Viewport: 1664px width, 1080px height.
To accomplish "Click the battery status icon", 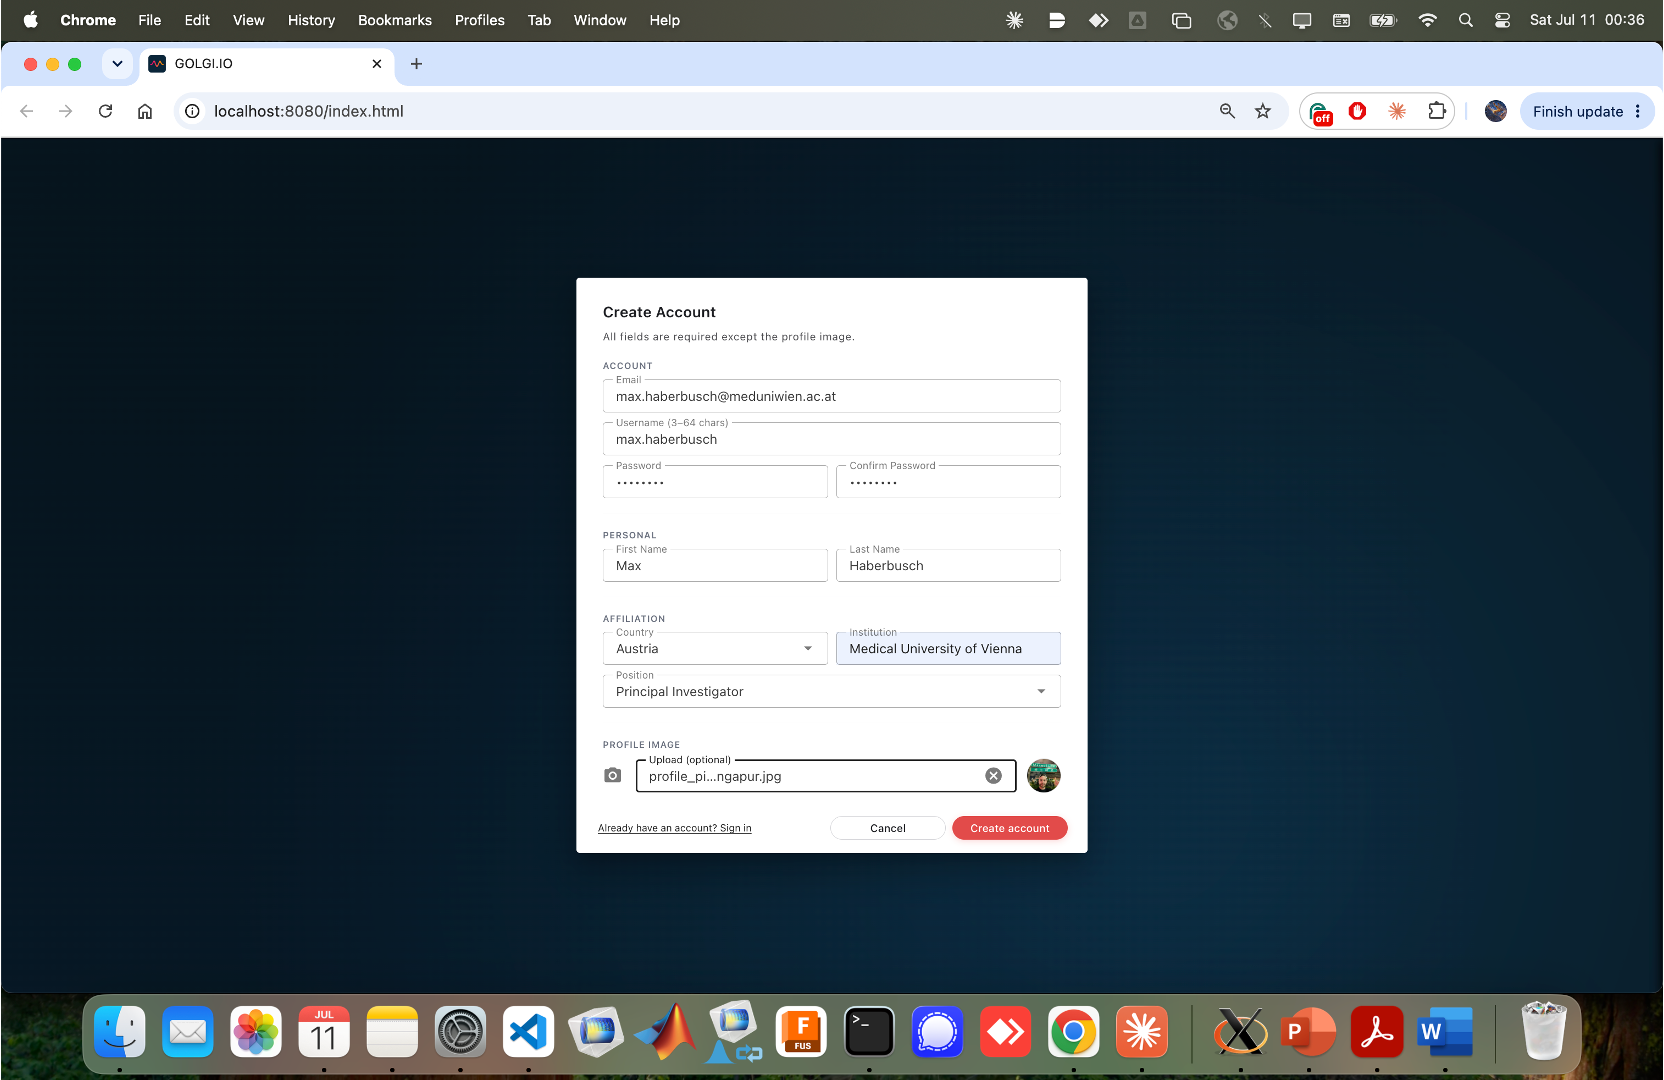I will (x=1384, y=20).
